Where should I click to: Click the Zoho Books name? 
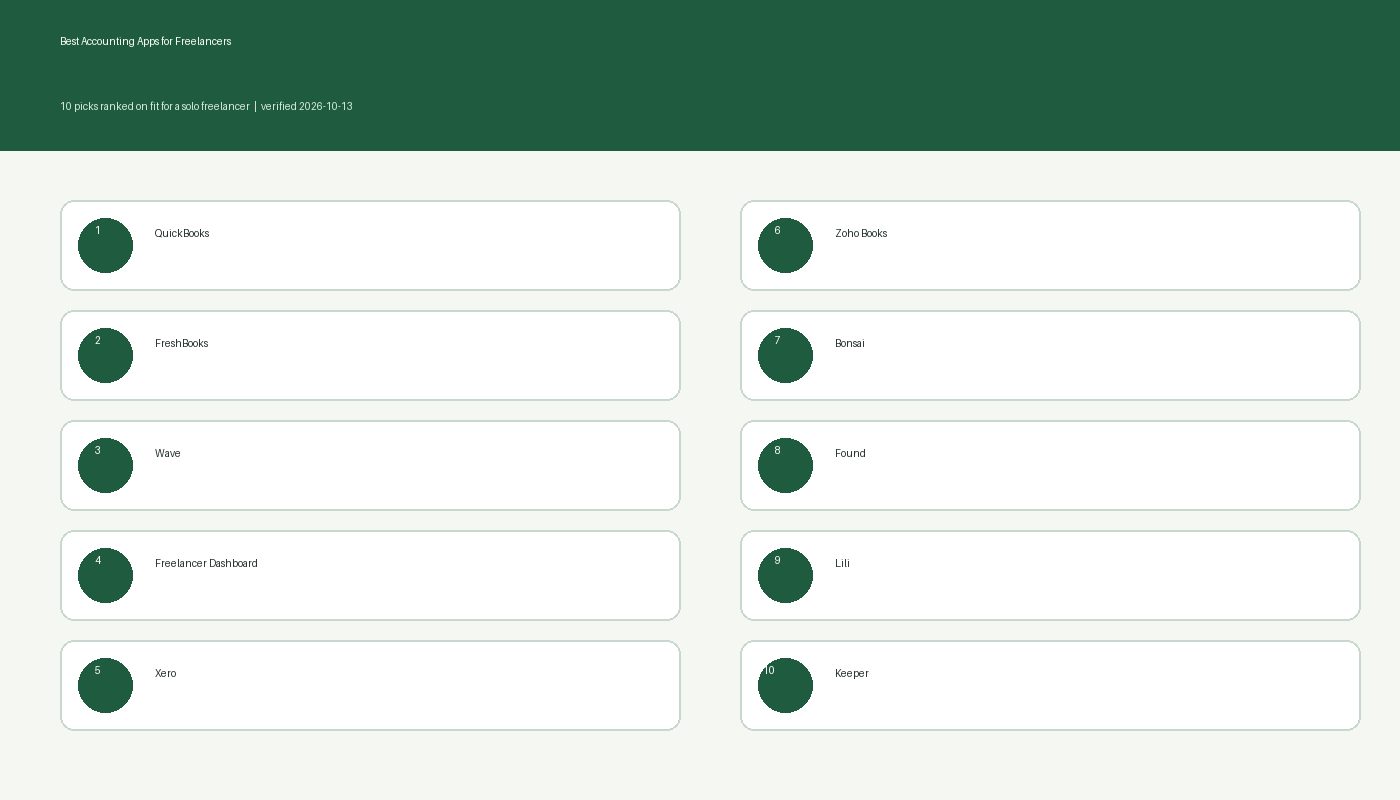point(861,233)
